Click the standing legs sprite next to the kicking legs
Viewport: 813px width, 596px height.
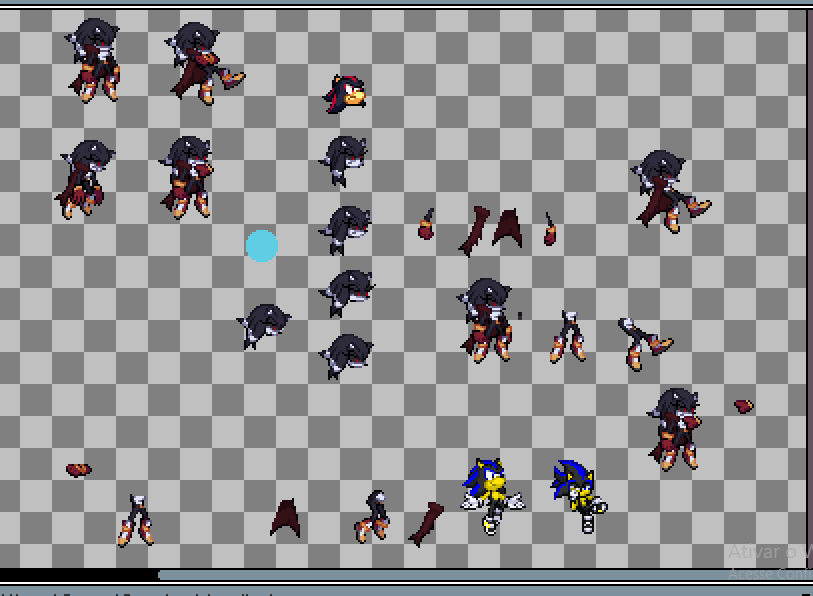point(568,336)
